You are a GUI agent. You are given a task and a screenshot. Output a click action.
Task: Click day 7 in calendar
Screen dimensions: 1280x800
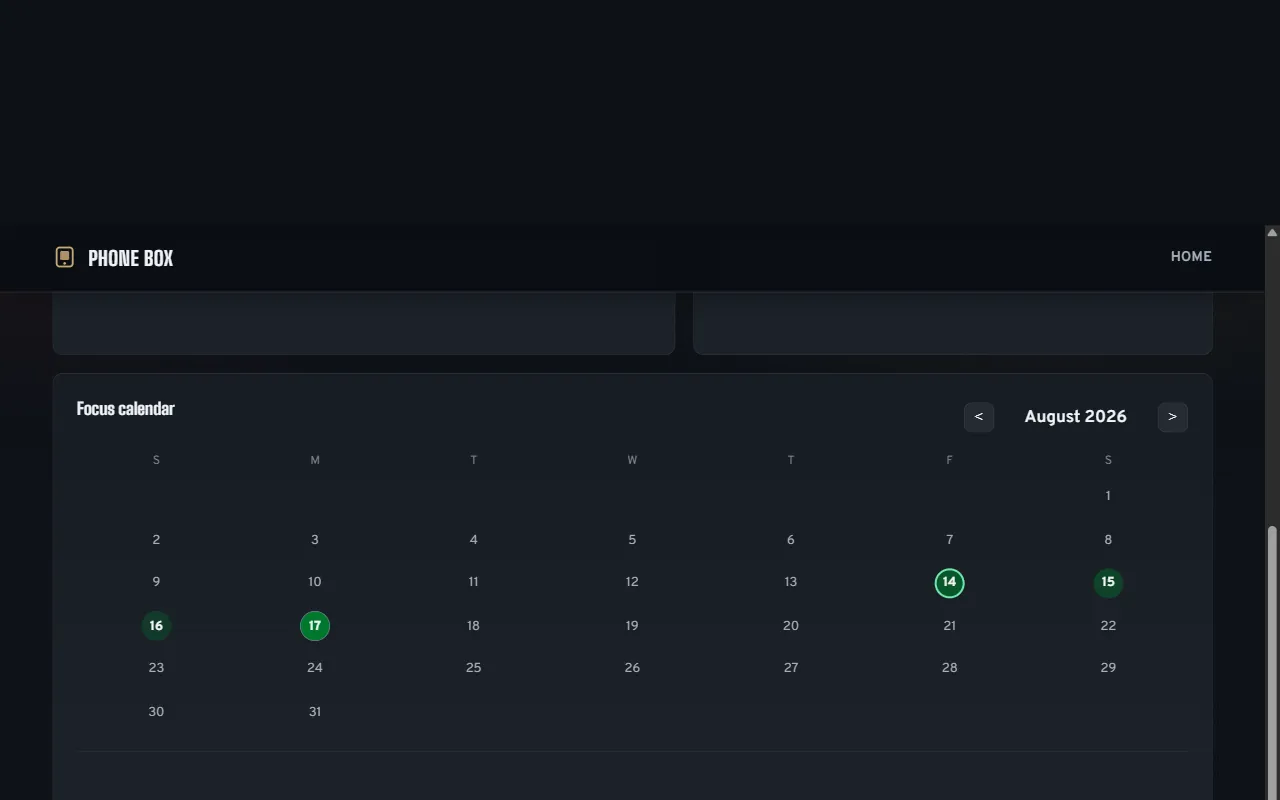pyautogui.click(x=949, y=540)
